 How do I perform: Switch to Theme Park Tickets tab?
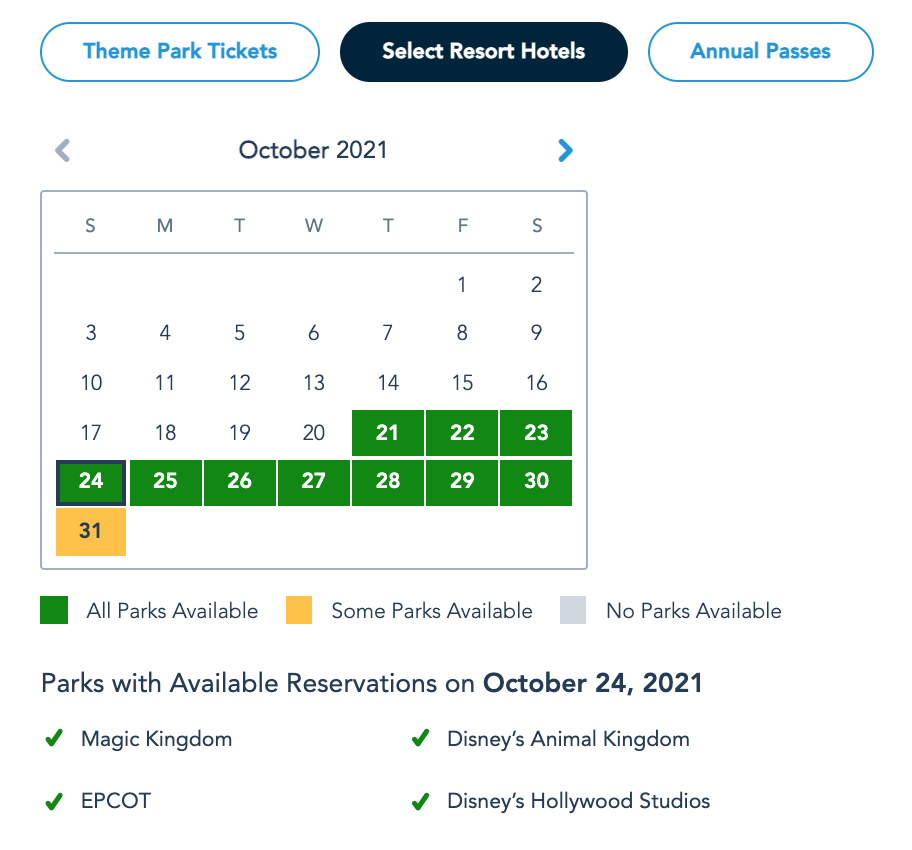click(x=180, y=51)
